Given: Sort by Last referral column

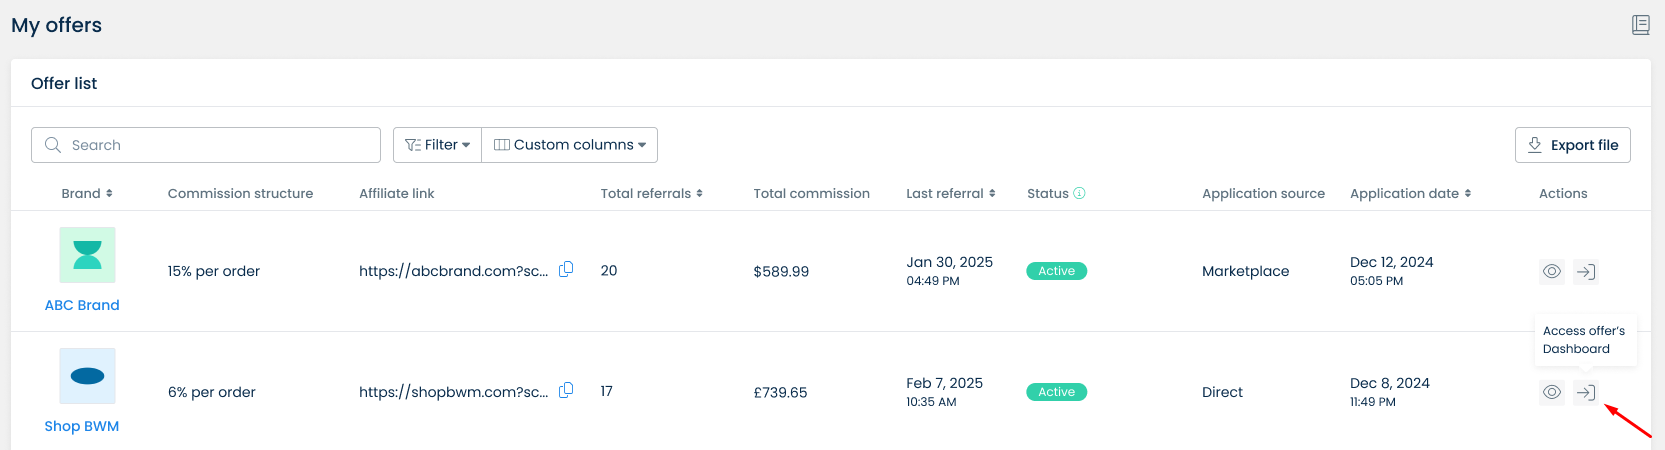Looking at the screenshot, I should pos(950,193).
